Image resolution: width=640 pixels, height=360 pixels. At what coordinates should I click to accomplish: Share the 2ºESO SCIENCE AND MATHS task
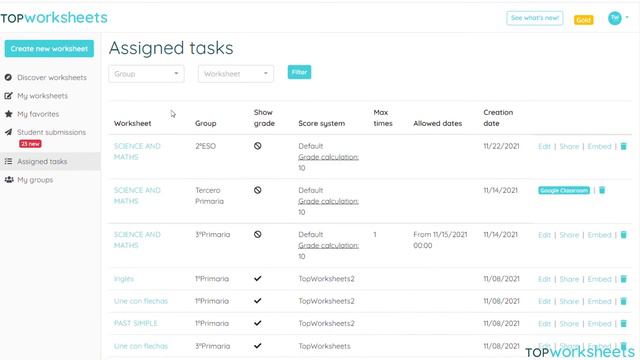569,146
